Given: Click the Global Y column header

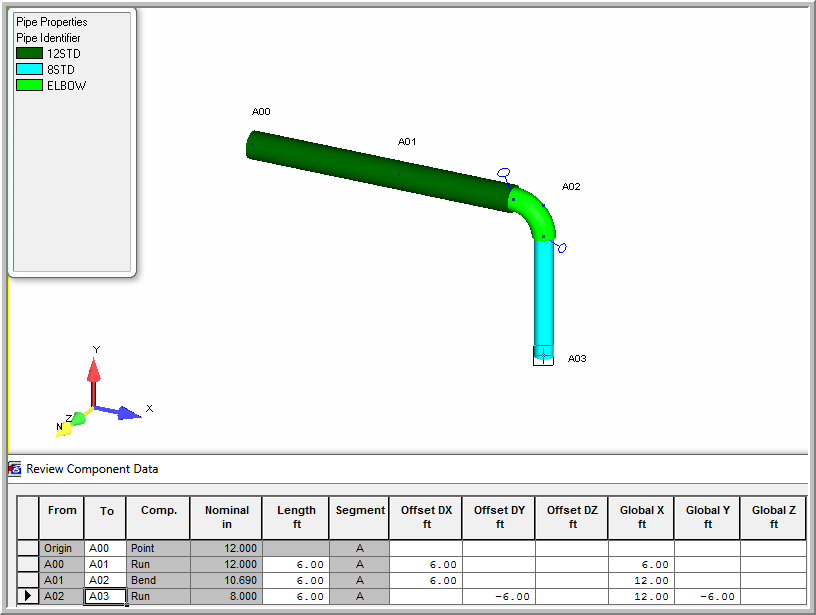Looking at the screenshot, I should pos(707,518).
